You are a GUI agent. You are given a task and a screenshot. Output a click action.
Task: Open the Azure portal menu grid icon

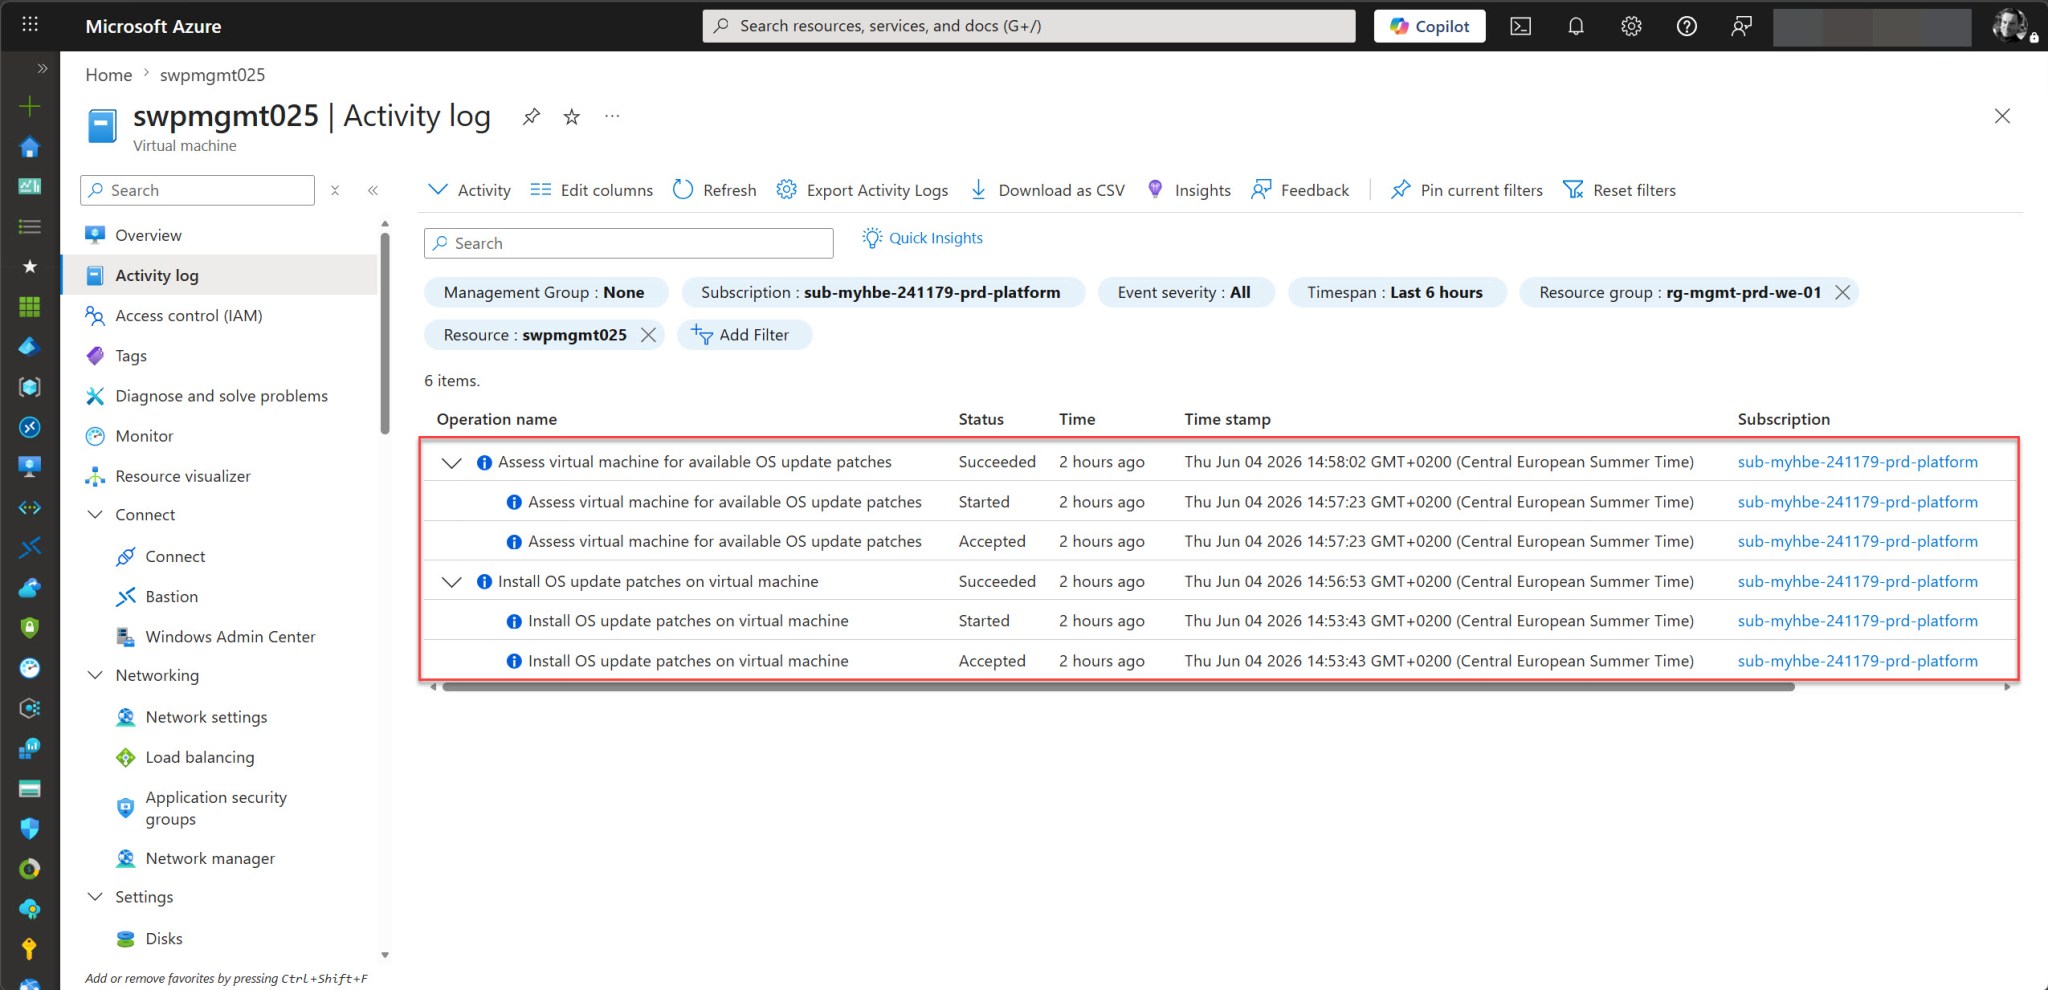[30, 24]
